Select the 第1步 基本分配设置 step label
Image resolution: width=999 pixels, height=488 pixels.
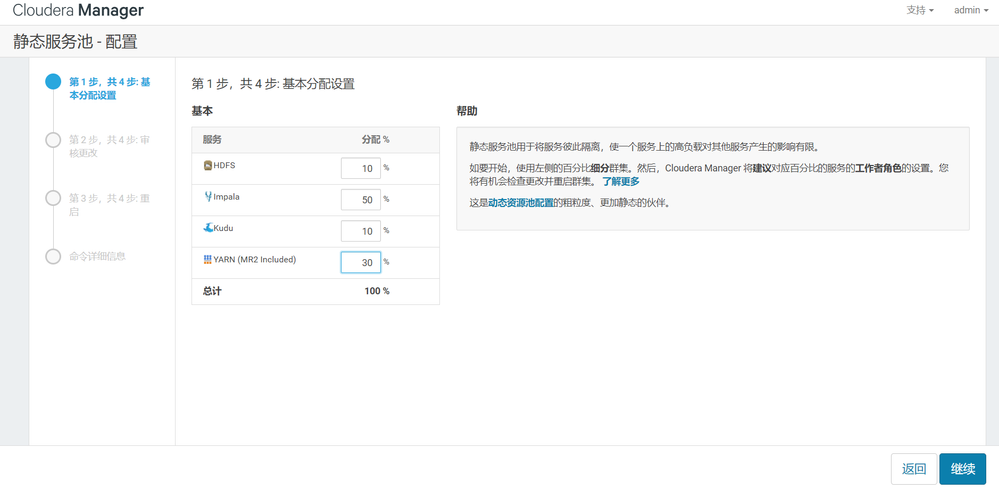pyautogui.click(x=109, y=89)
